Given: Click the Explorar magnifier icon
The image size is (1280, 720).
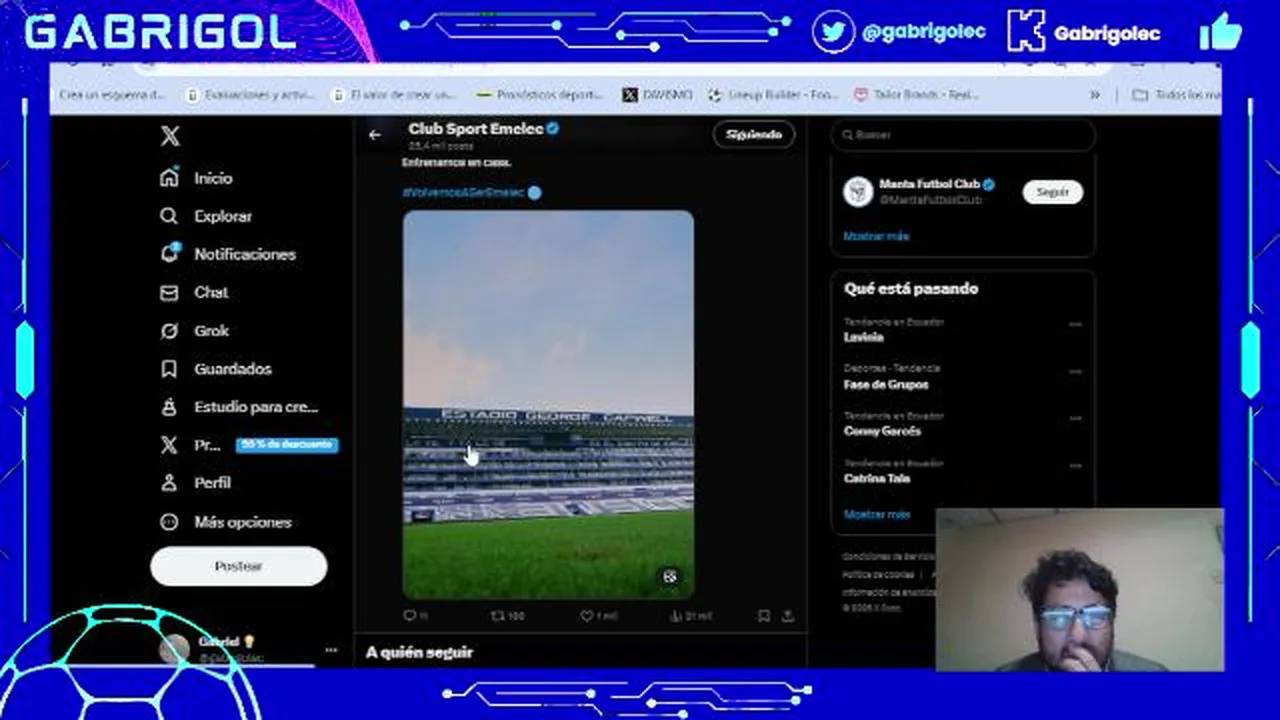Looking at the screenshot, I should 169,216.
